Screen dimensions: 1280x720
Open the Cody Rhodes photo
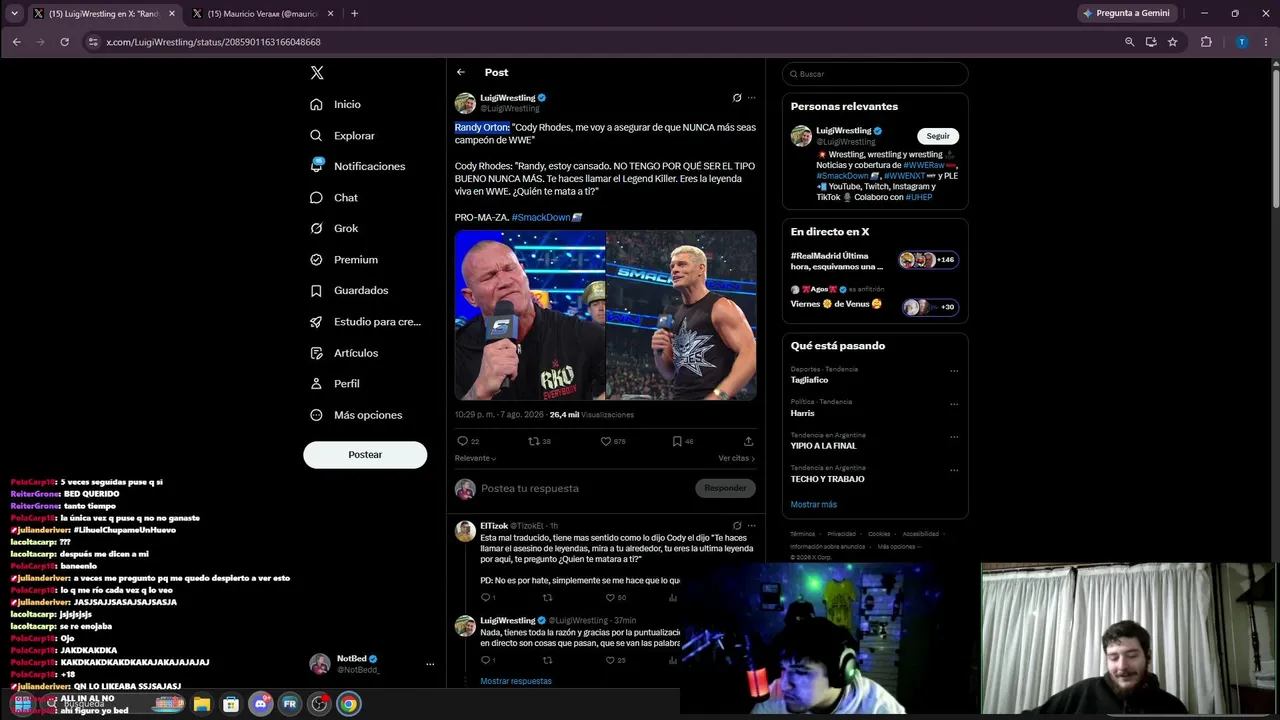[681, 315]
